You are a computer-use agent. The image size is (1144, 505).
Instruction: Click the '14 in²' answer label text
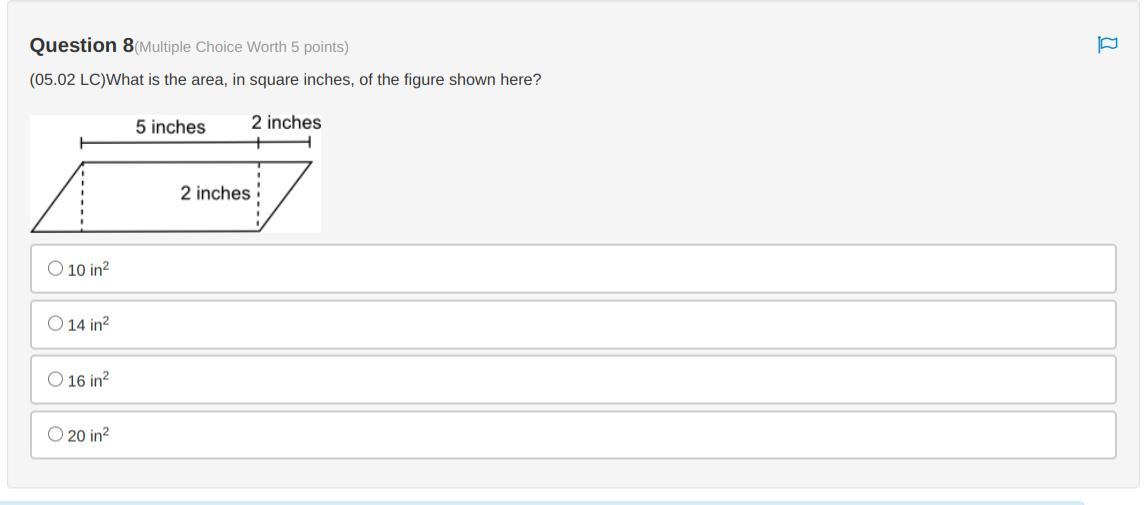coord(88,324)
